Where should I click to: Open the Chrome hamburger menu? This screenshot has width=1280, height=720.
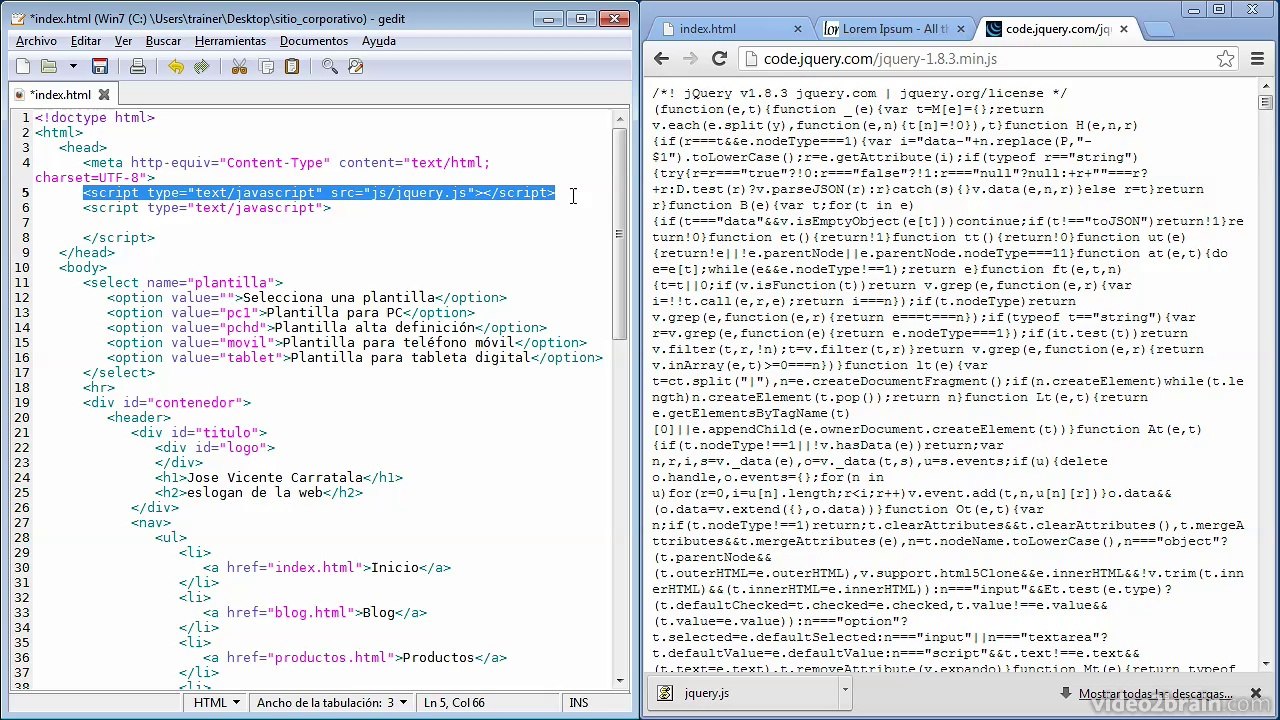point(1259,59)
